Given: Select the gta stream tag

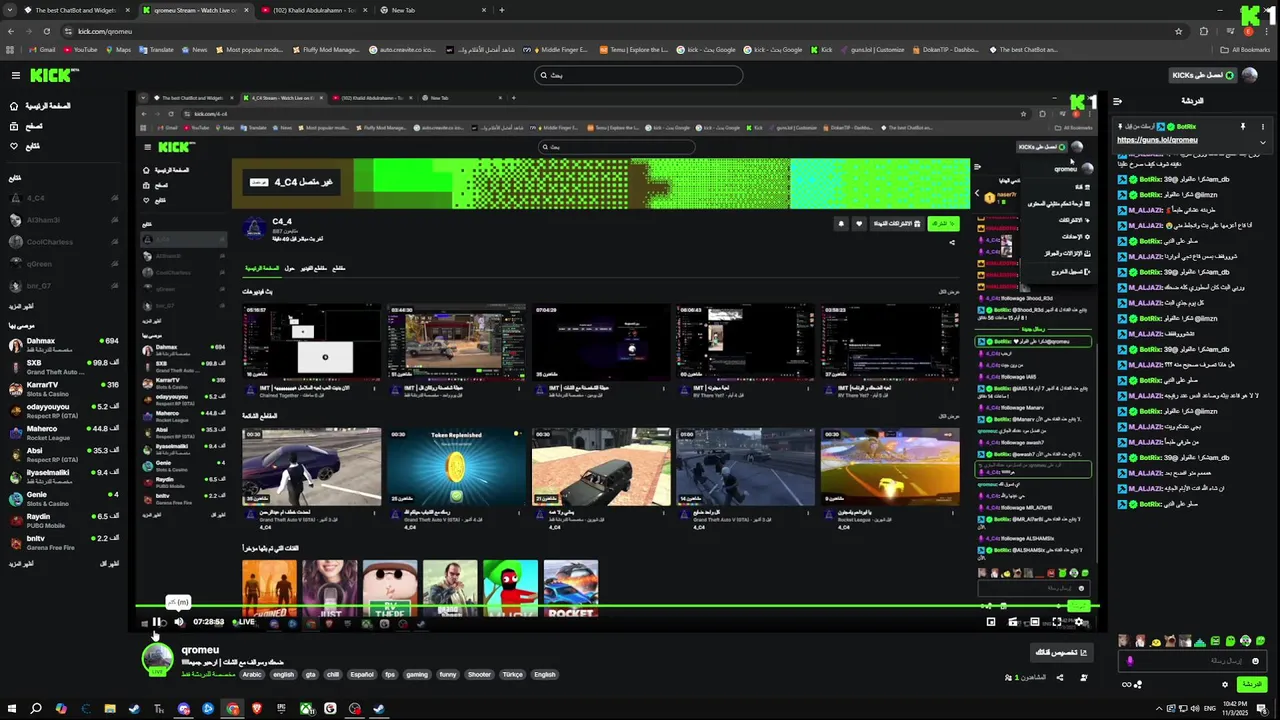Looking at the screenshot, I should coord(311,674).
